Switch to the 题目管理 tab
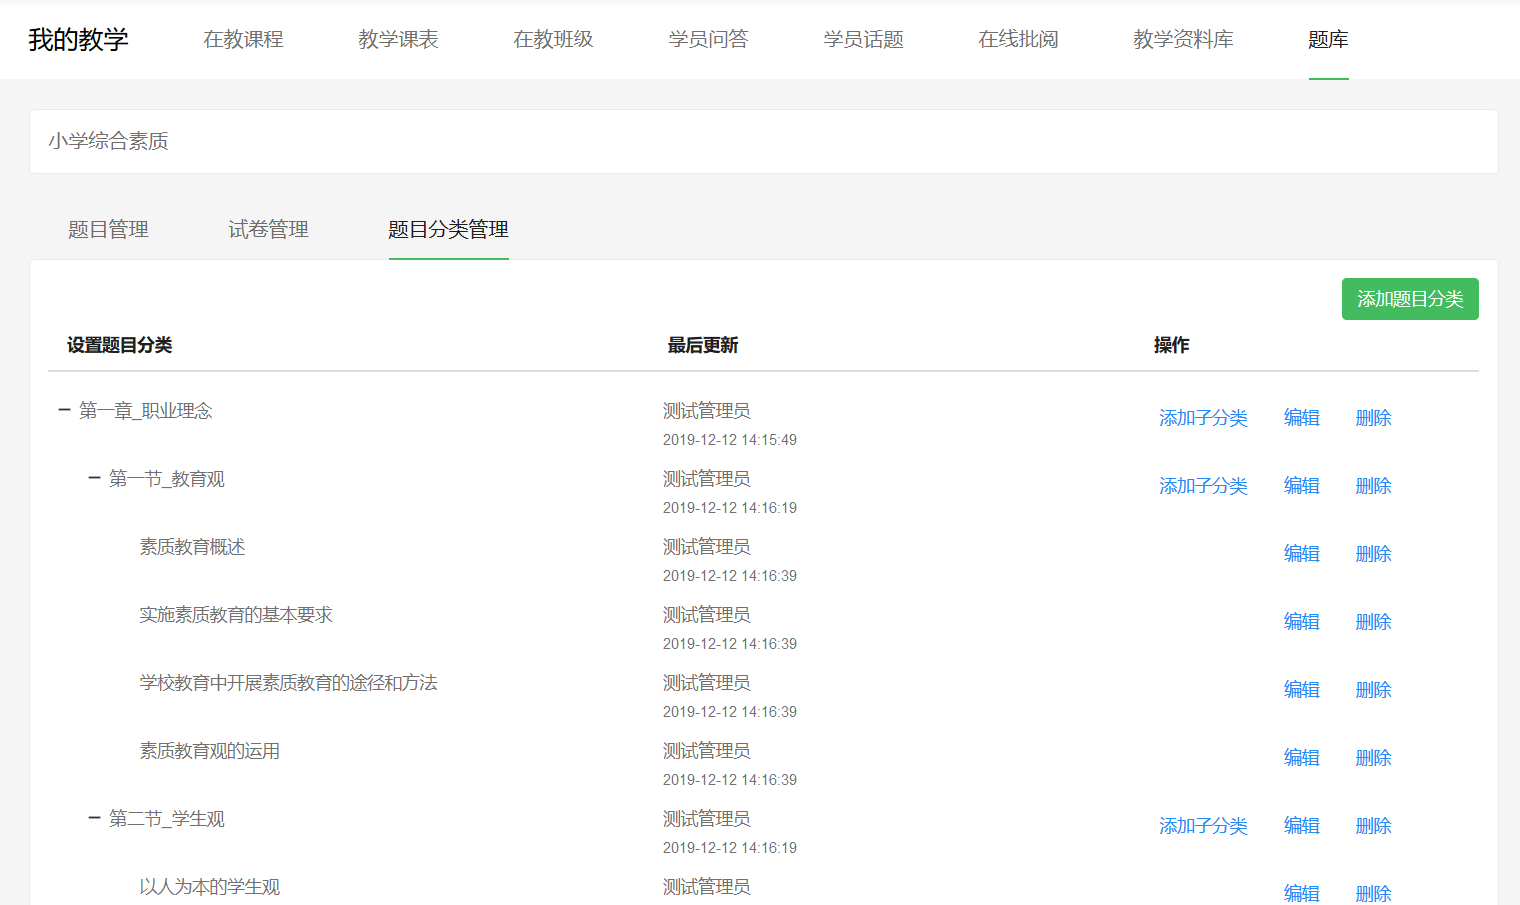Screen dimensions: 1520x905 click(108, 230)
